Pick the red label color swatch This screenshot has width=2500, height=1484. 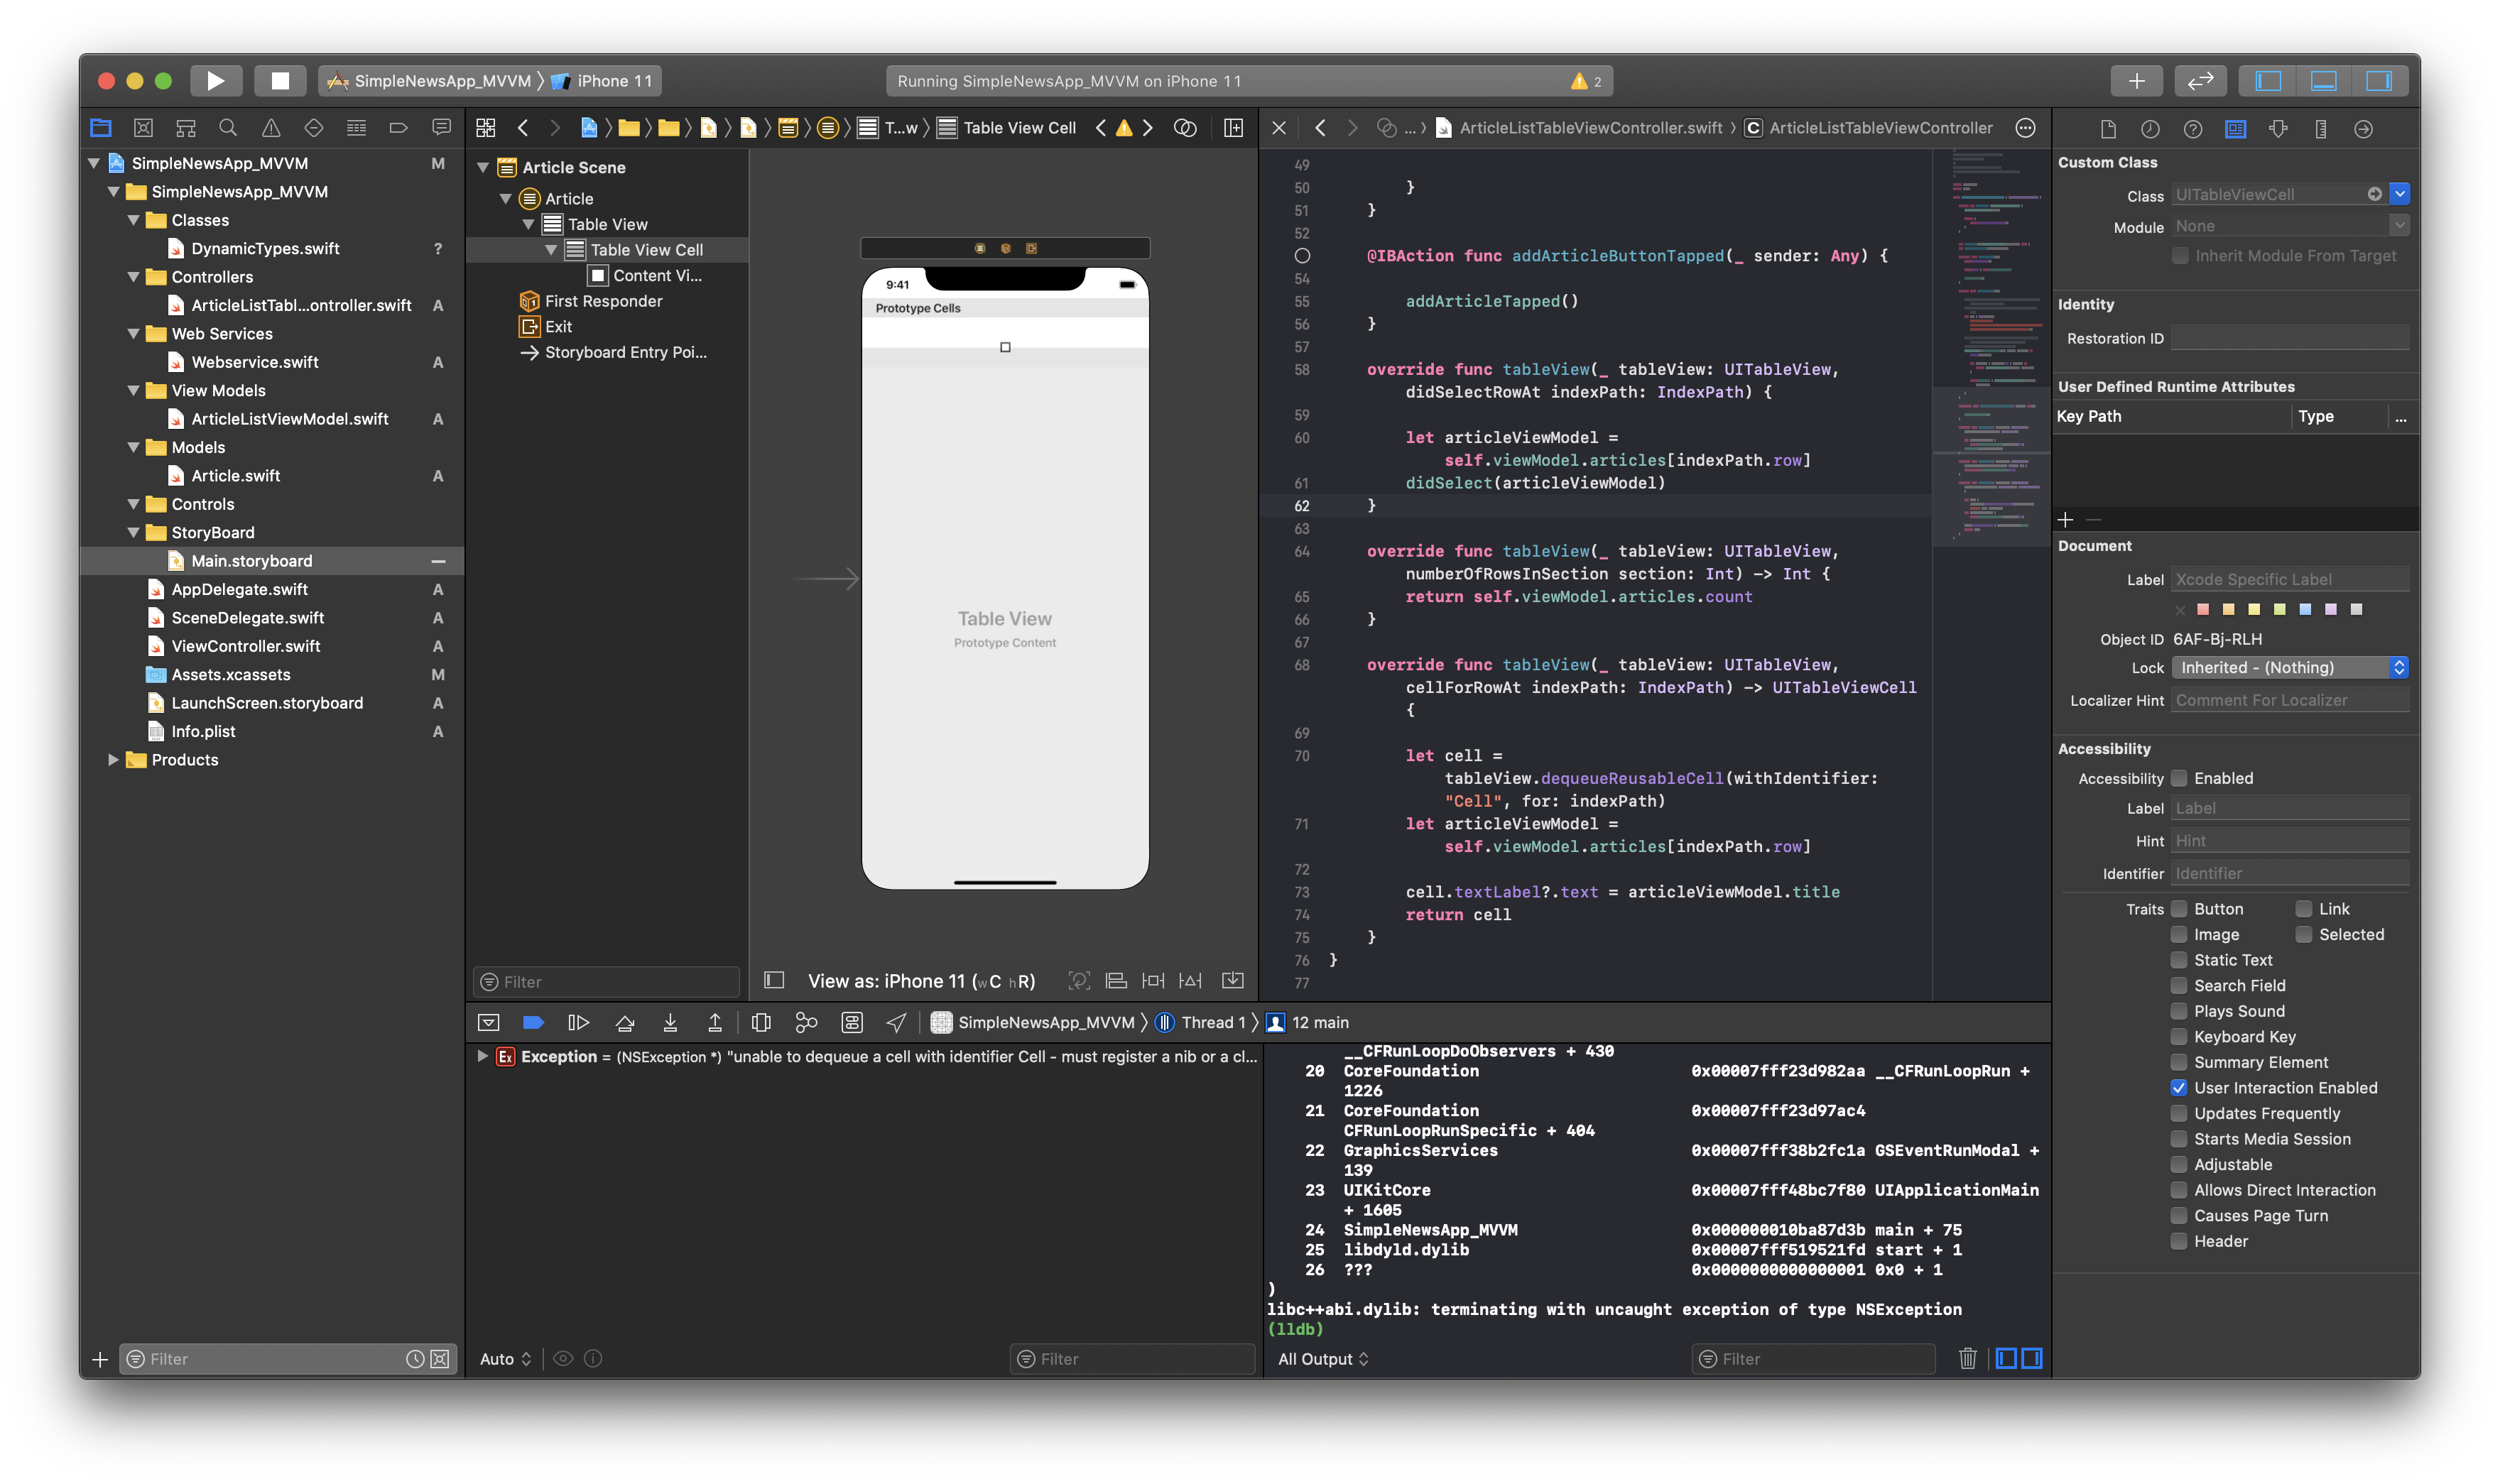[2203, 609]
